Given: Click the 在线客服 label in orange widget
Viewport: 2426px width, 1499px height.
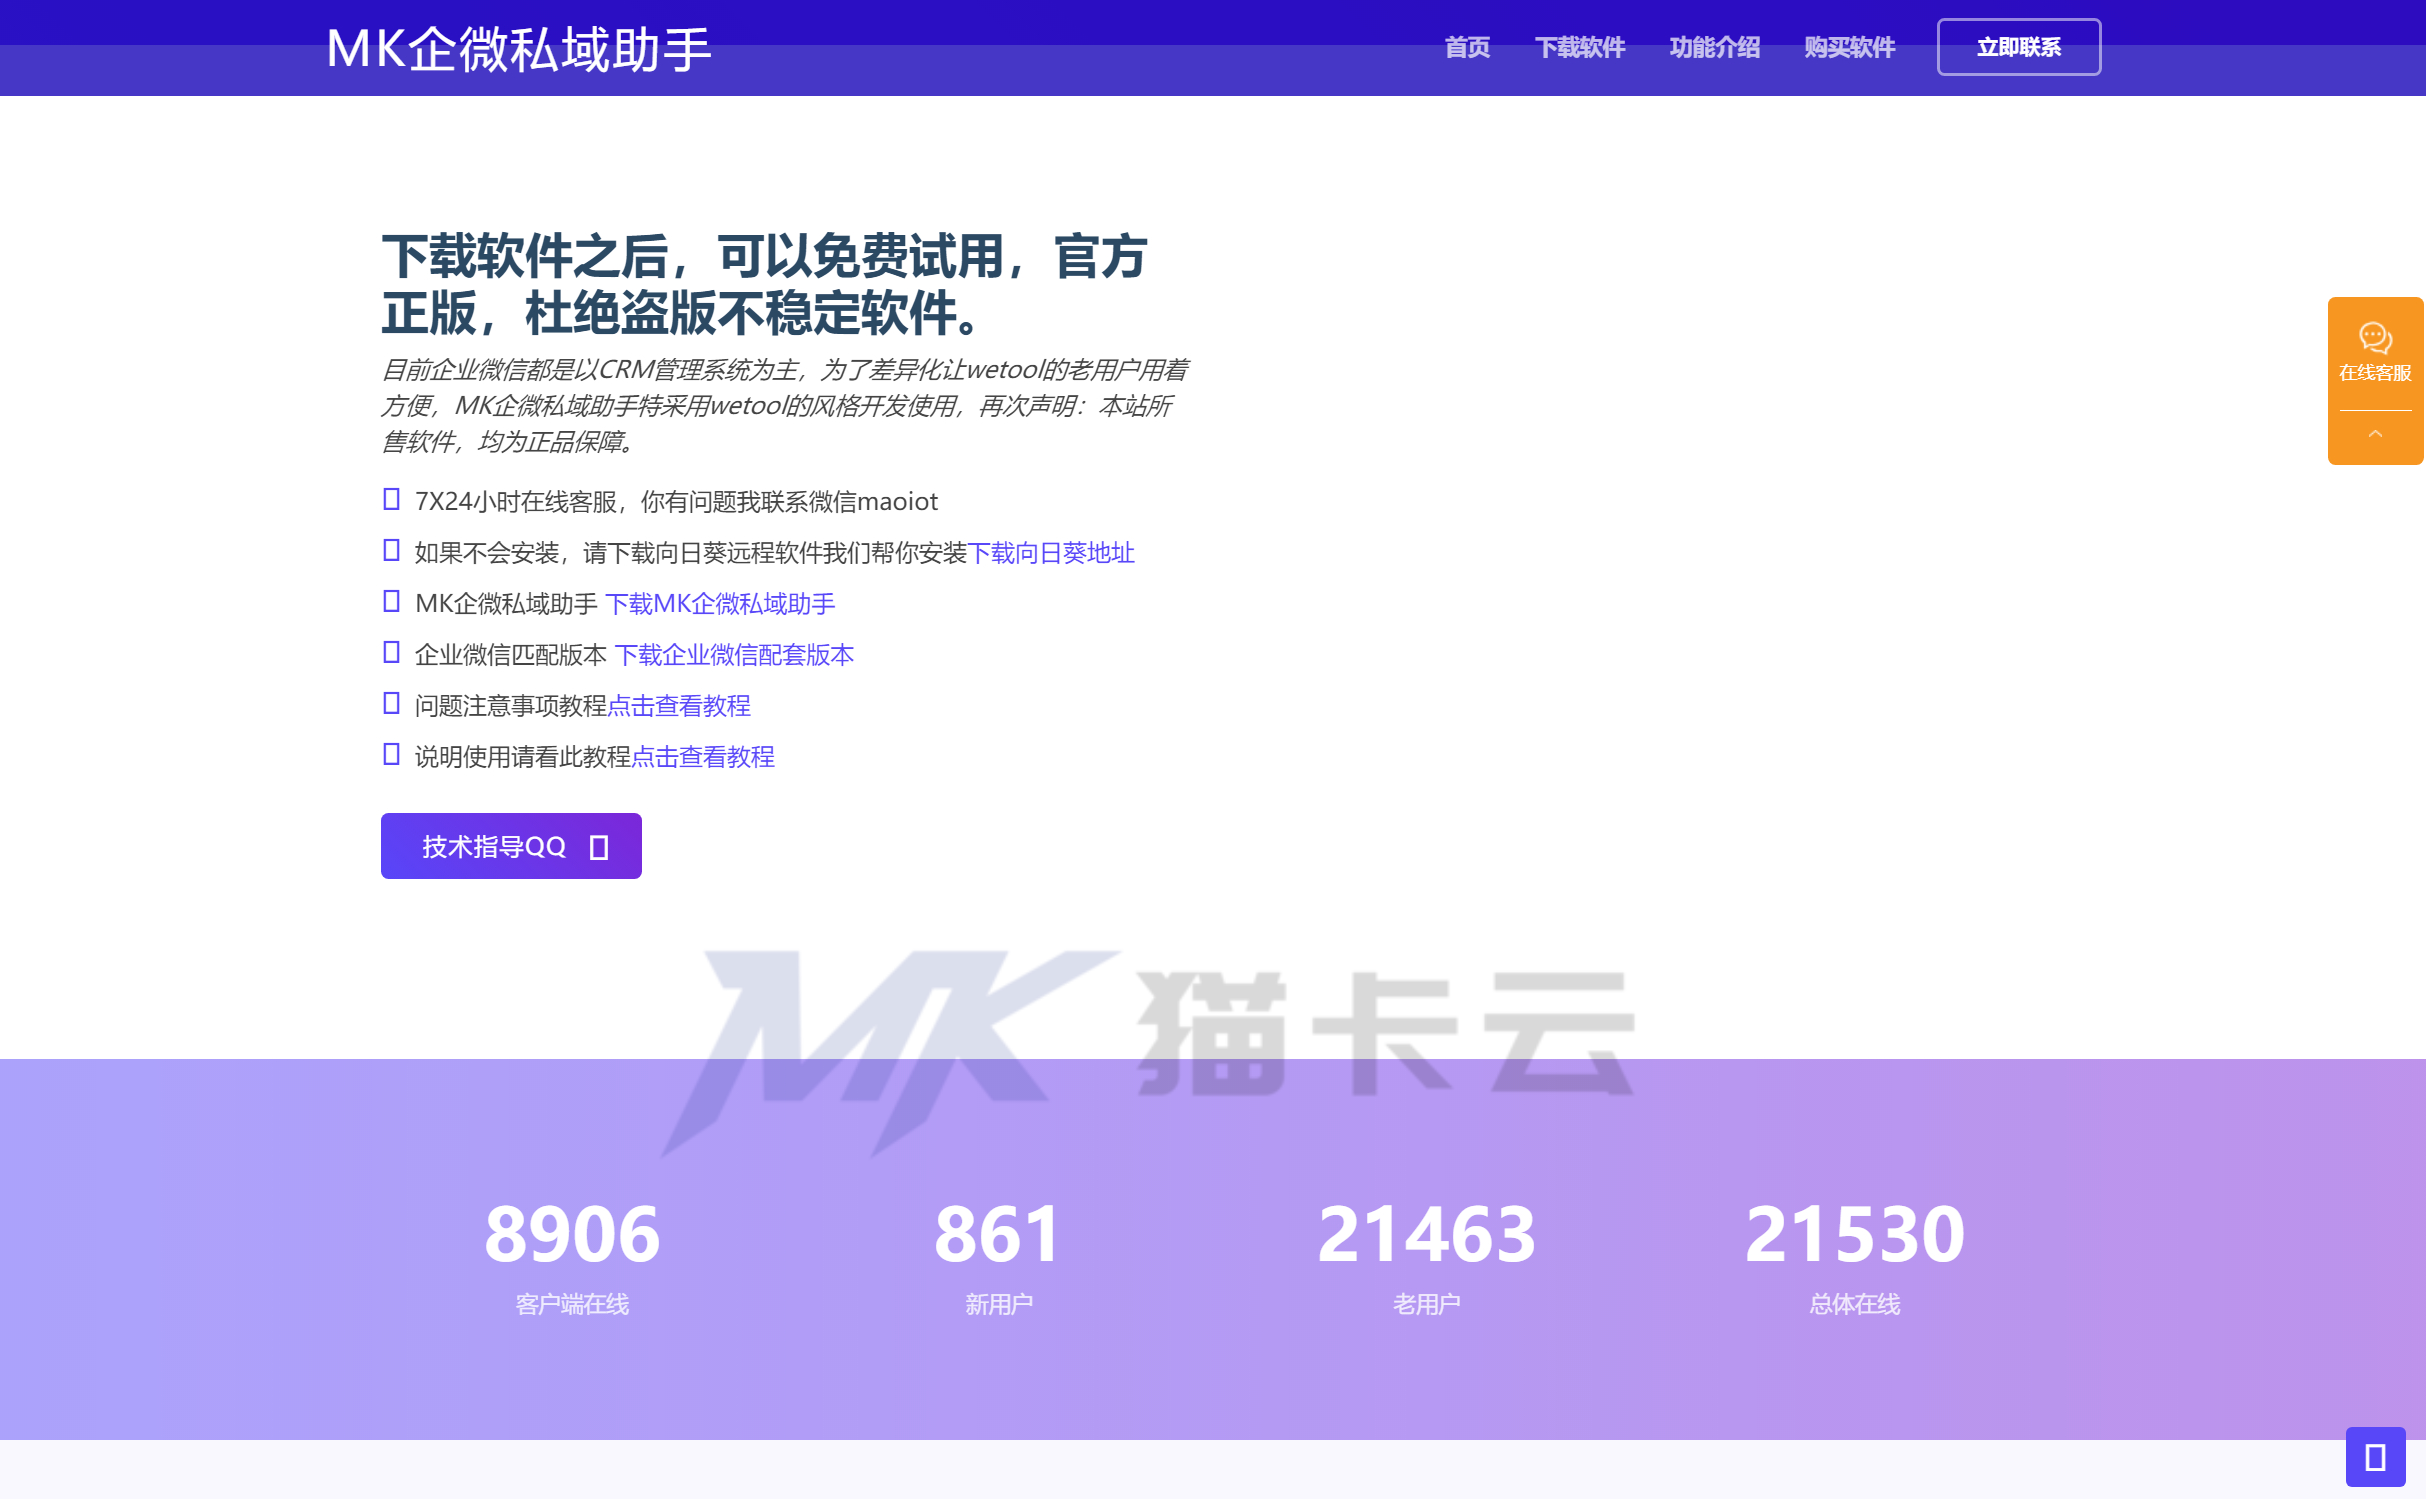Looking at the screenshot, I should 2375,373.
